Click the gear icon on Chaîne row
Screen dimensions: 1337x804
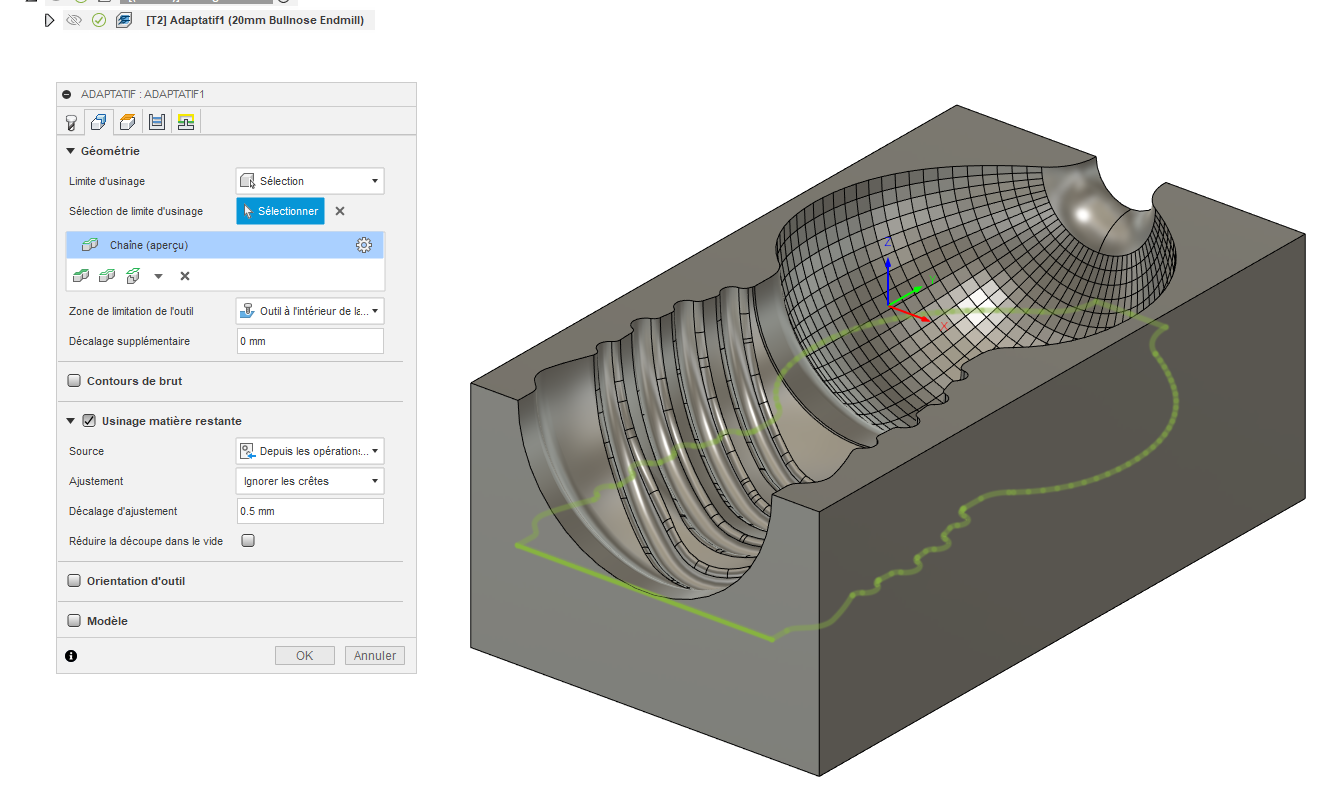pos(364,245)
